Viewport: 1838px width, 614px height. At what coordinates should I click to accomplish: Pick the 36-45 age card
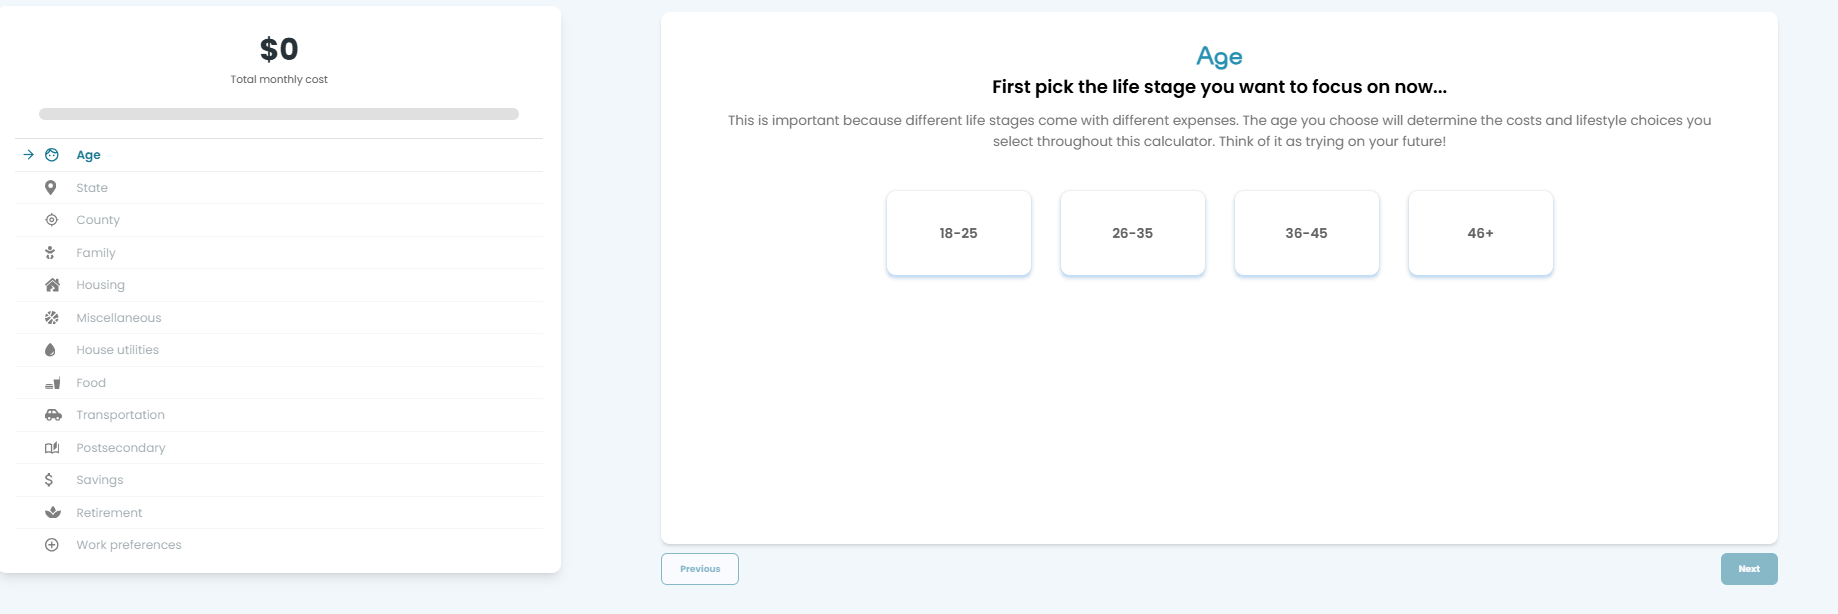coord(1306,233)
